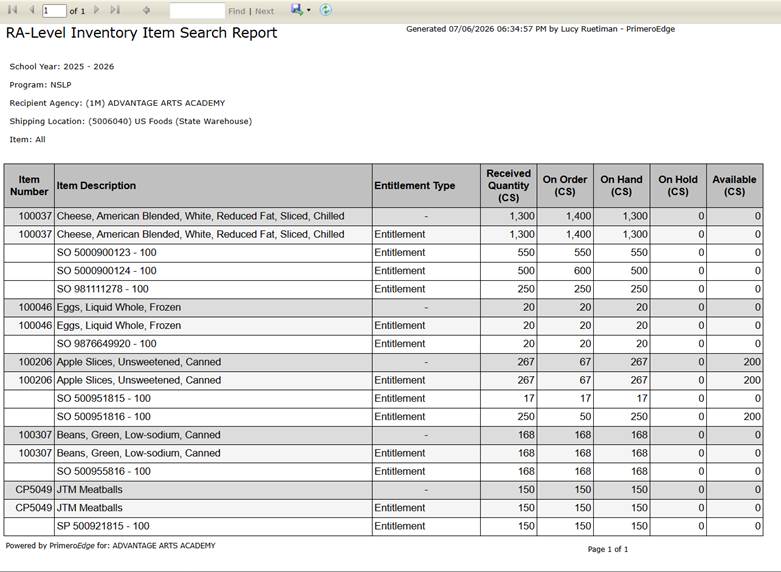Click On Hold (CS) column header
Image resolution: width=781 pixels, height=572 pixels.
678,185
